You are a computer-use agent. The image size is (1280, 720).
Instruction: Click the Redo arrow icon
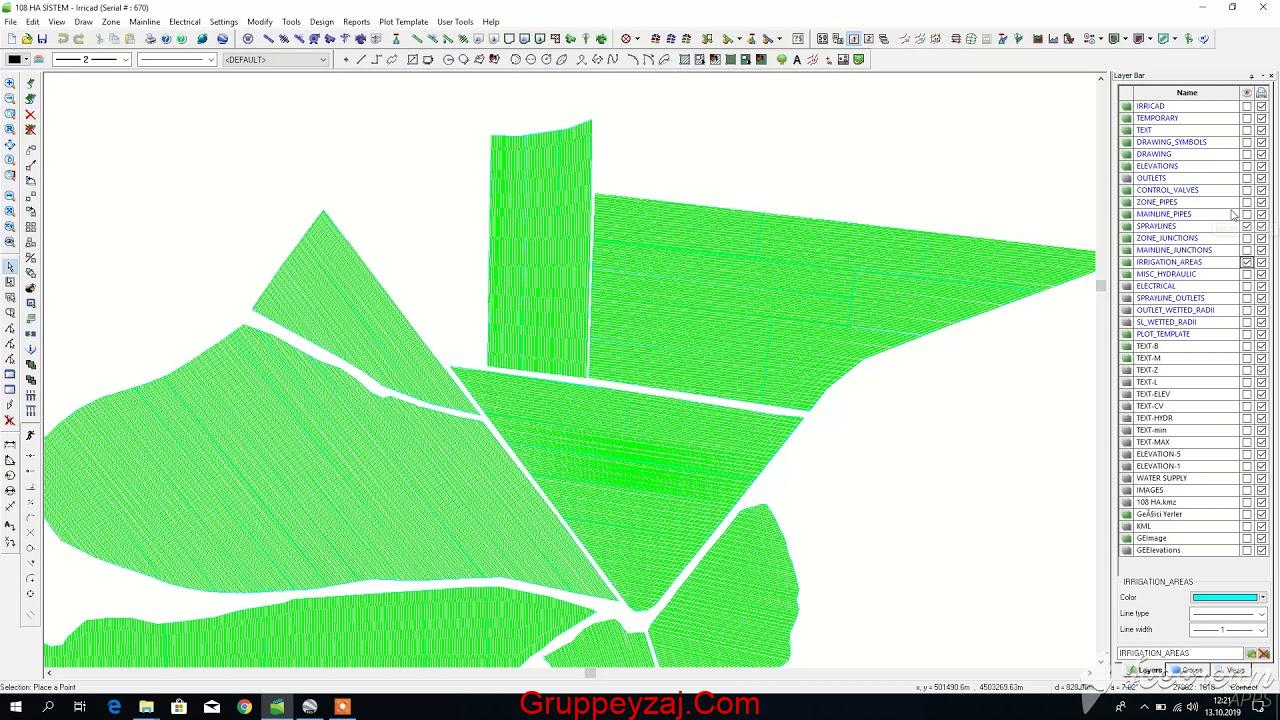[78, 39]
